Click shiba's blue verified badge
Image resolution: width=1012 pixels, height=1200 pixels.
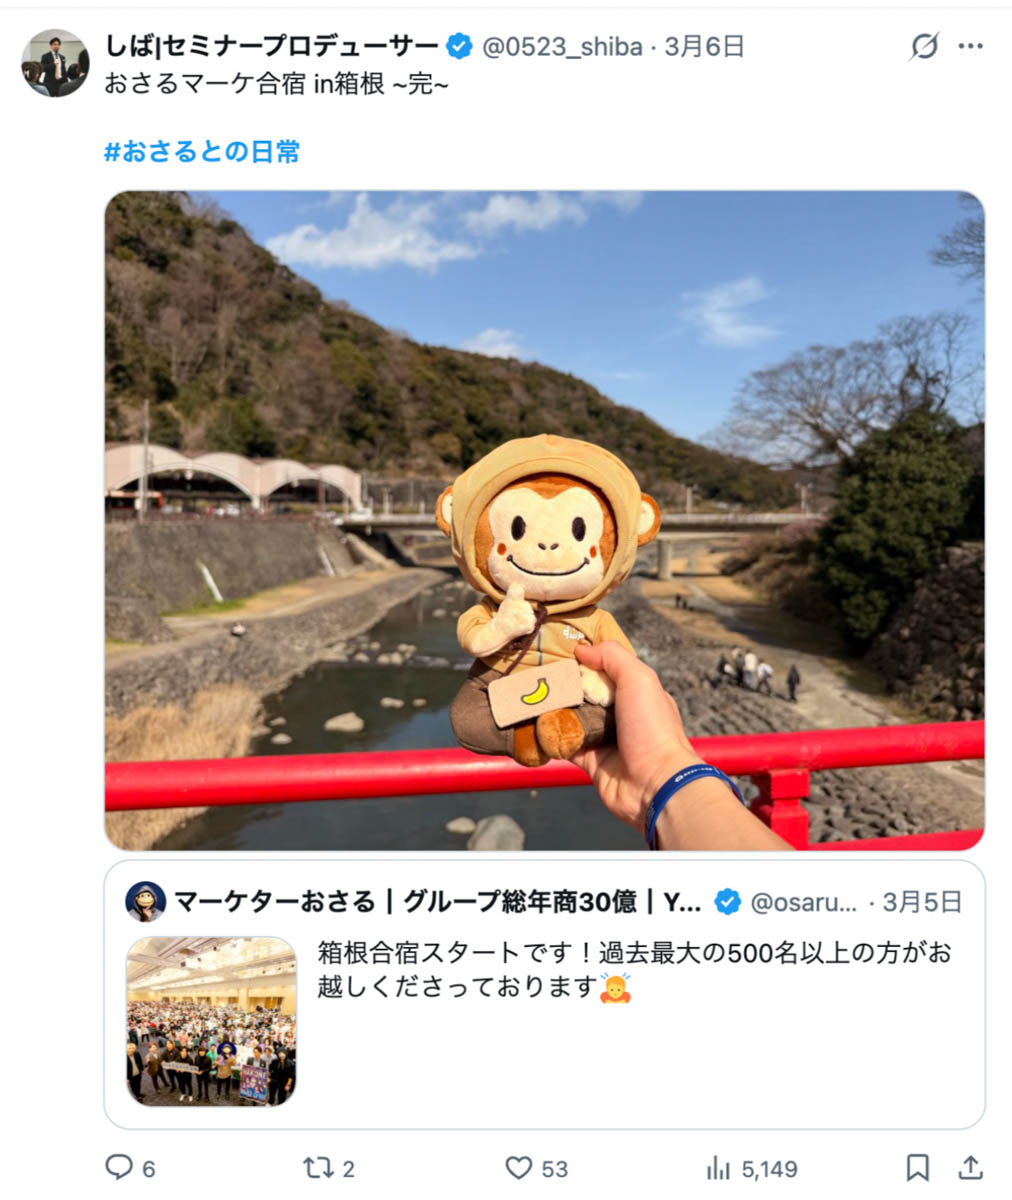(459, 46)
